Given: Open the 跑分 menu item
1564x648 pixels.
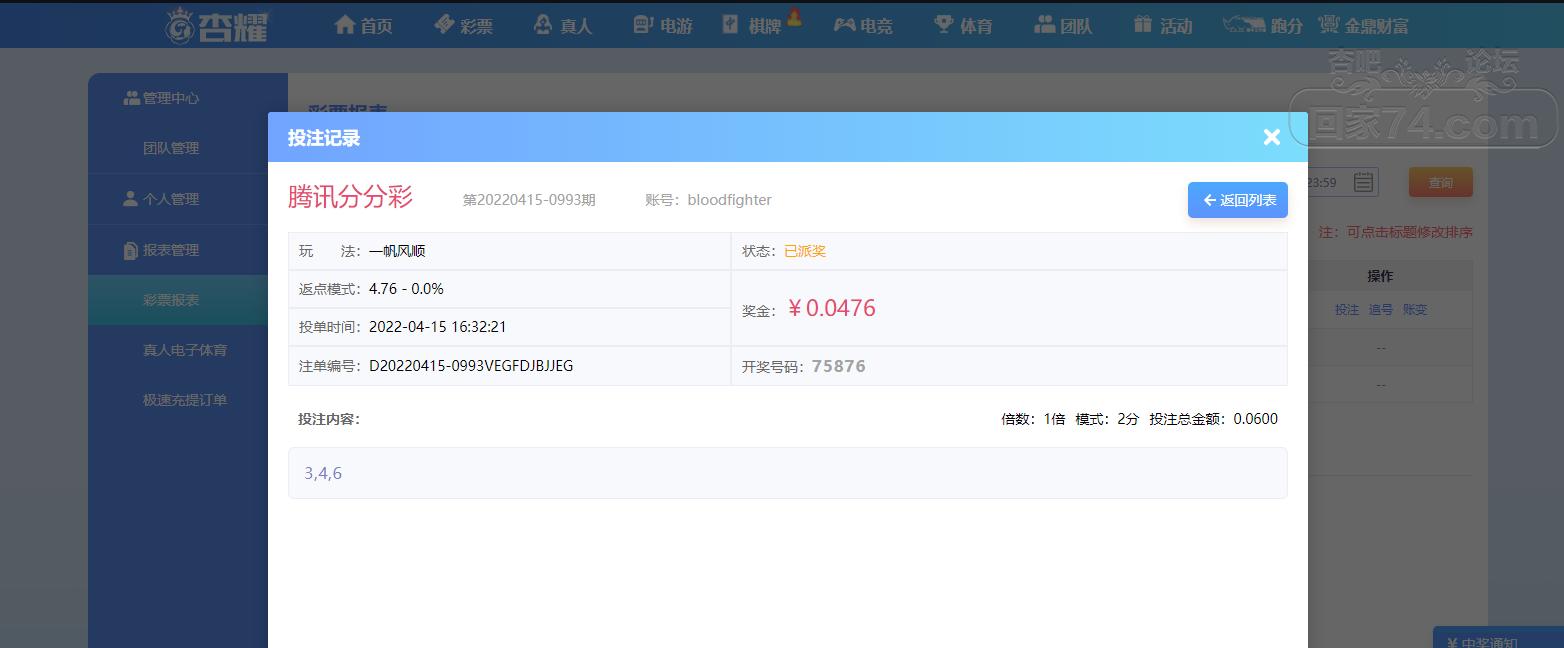Looking at the screenshot, I should (1263, 25).
